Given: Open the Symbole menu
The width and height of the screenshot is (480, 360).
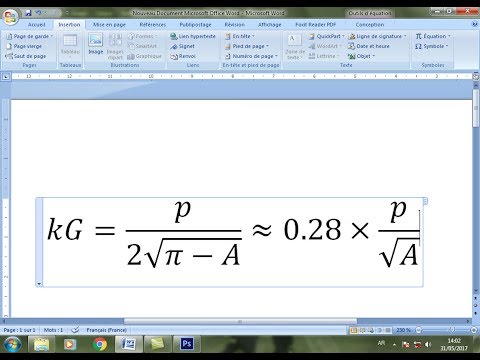Looking at the screenshot, I should tap(432, 46).
